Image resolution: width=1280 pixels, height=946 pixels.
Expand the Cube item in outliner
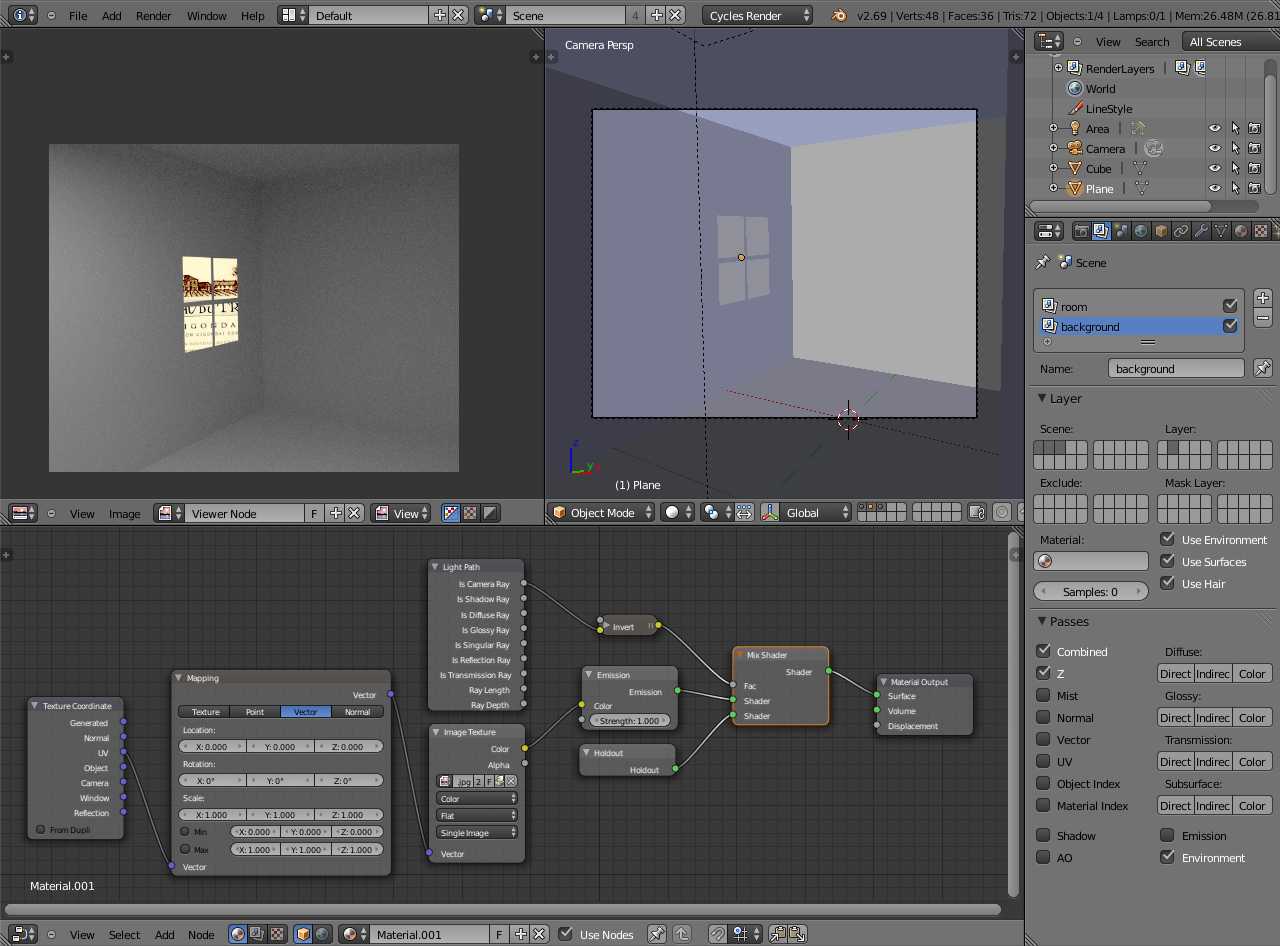click(x=1053, y=169)
